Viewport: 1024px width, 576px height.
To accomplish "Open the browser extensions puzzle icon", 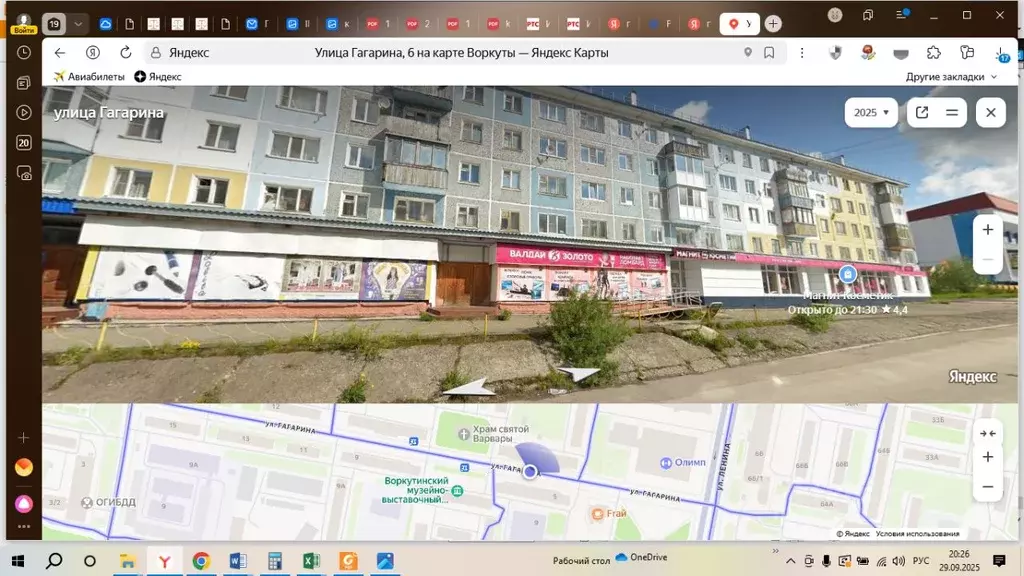I will click(934, 51).
